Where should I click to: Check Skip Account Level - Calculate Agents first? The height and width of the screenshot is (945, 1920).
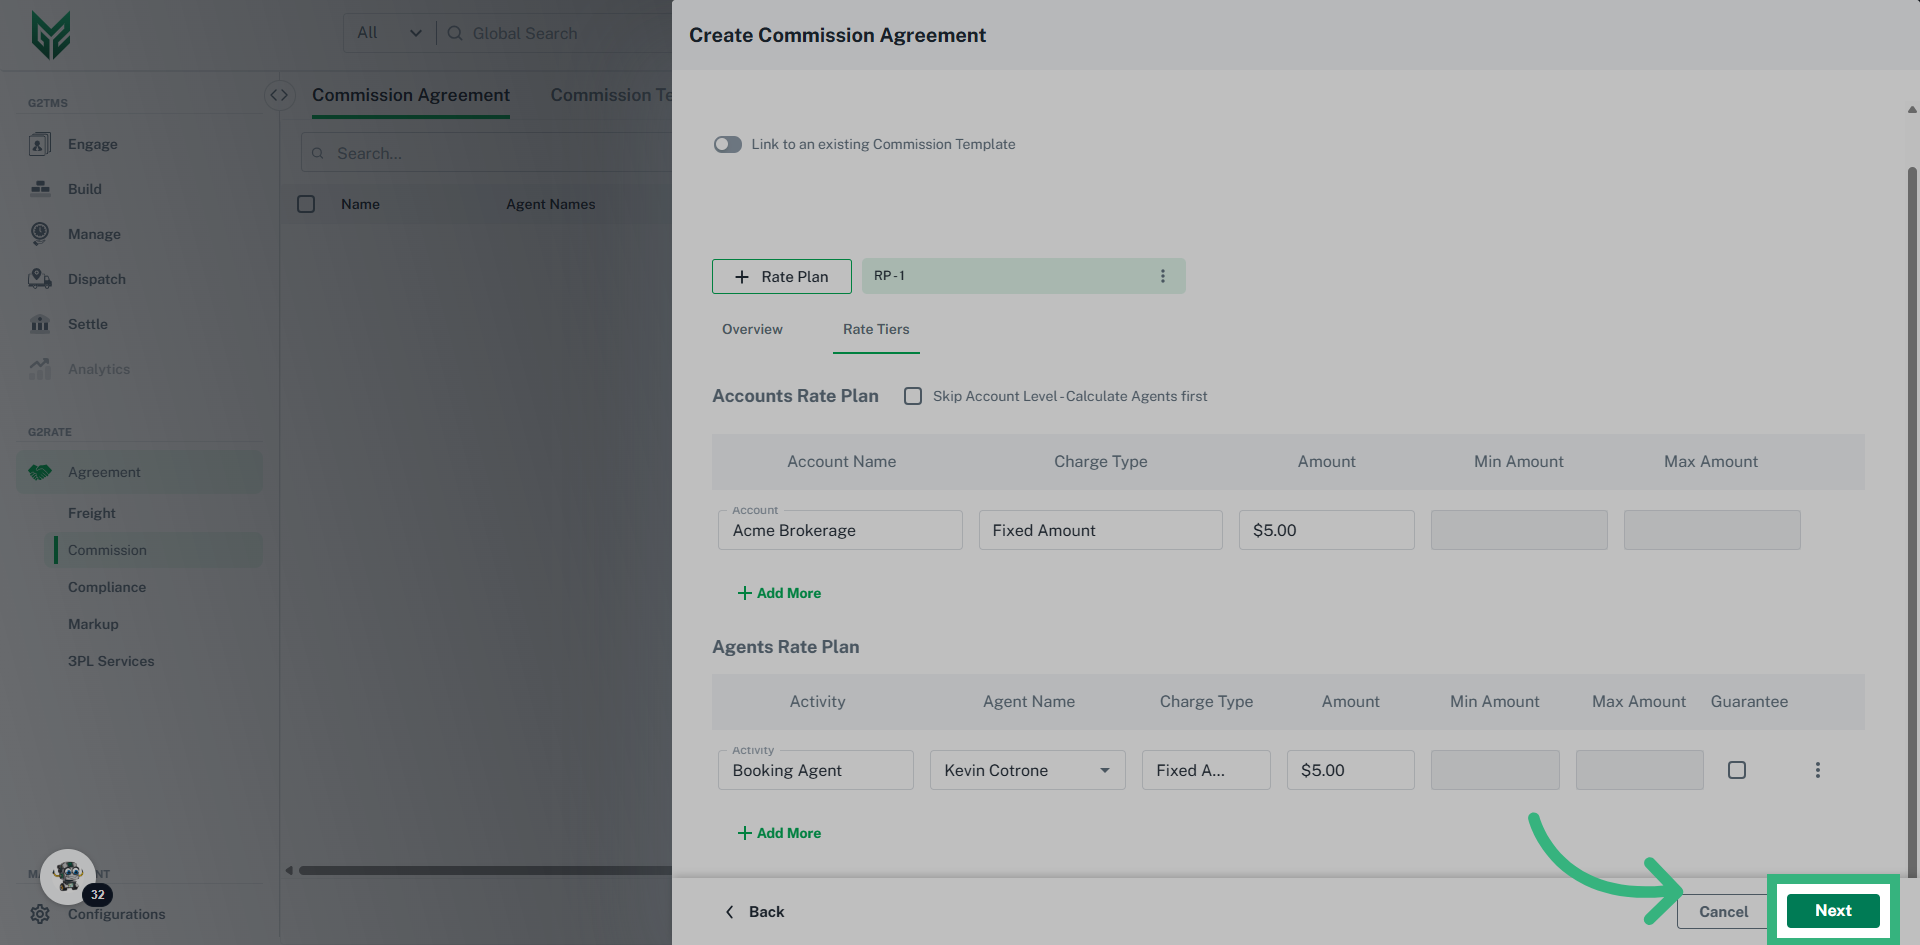(x=912, y=396)
